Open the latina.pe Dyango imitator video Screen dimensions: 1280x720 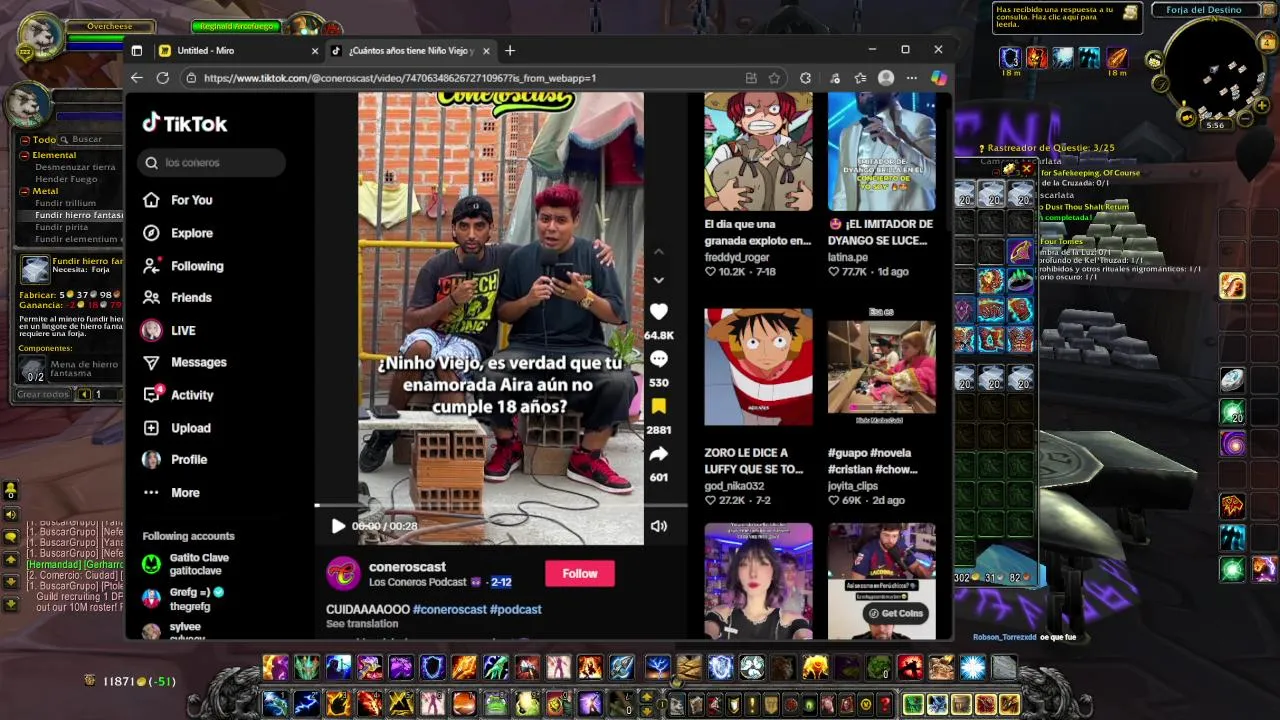point(881,151)
